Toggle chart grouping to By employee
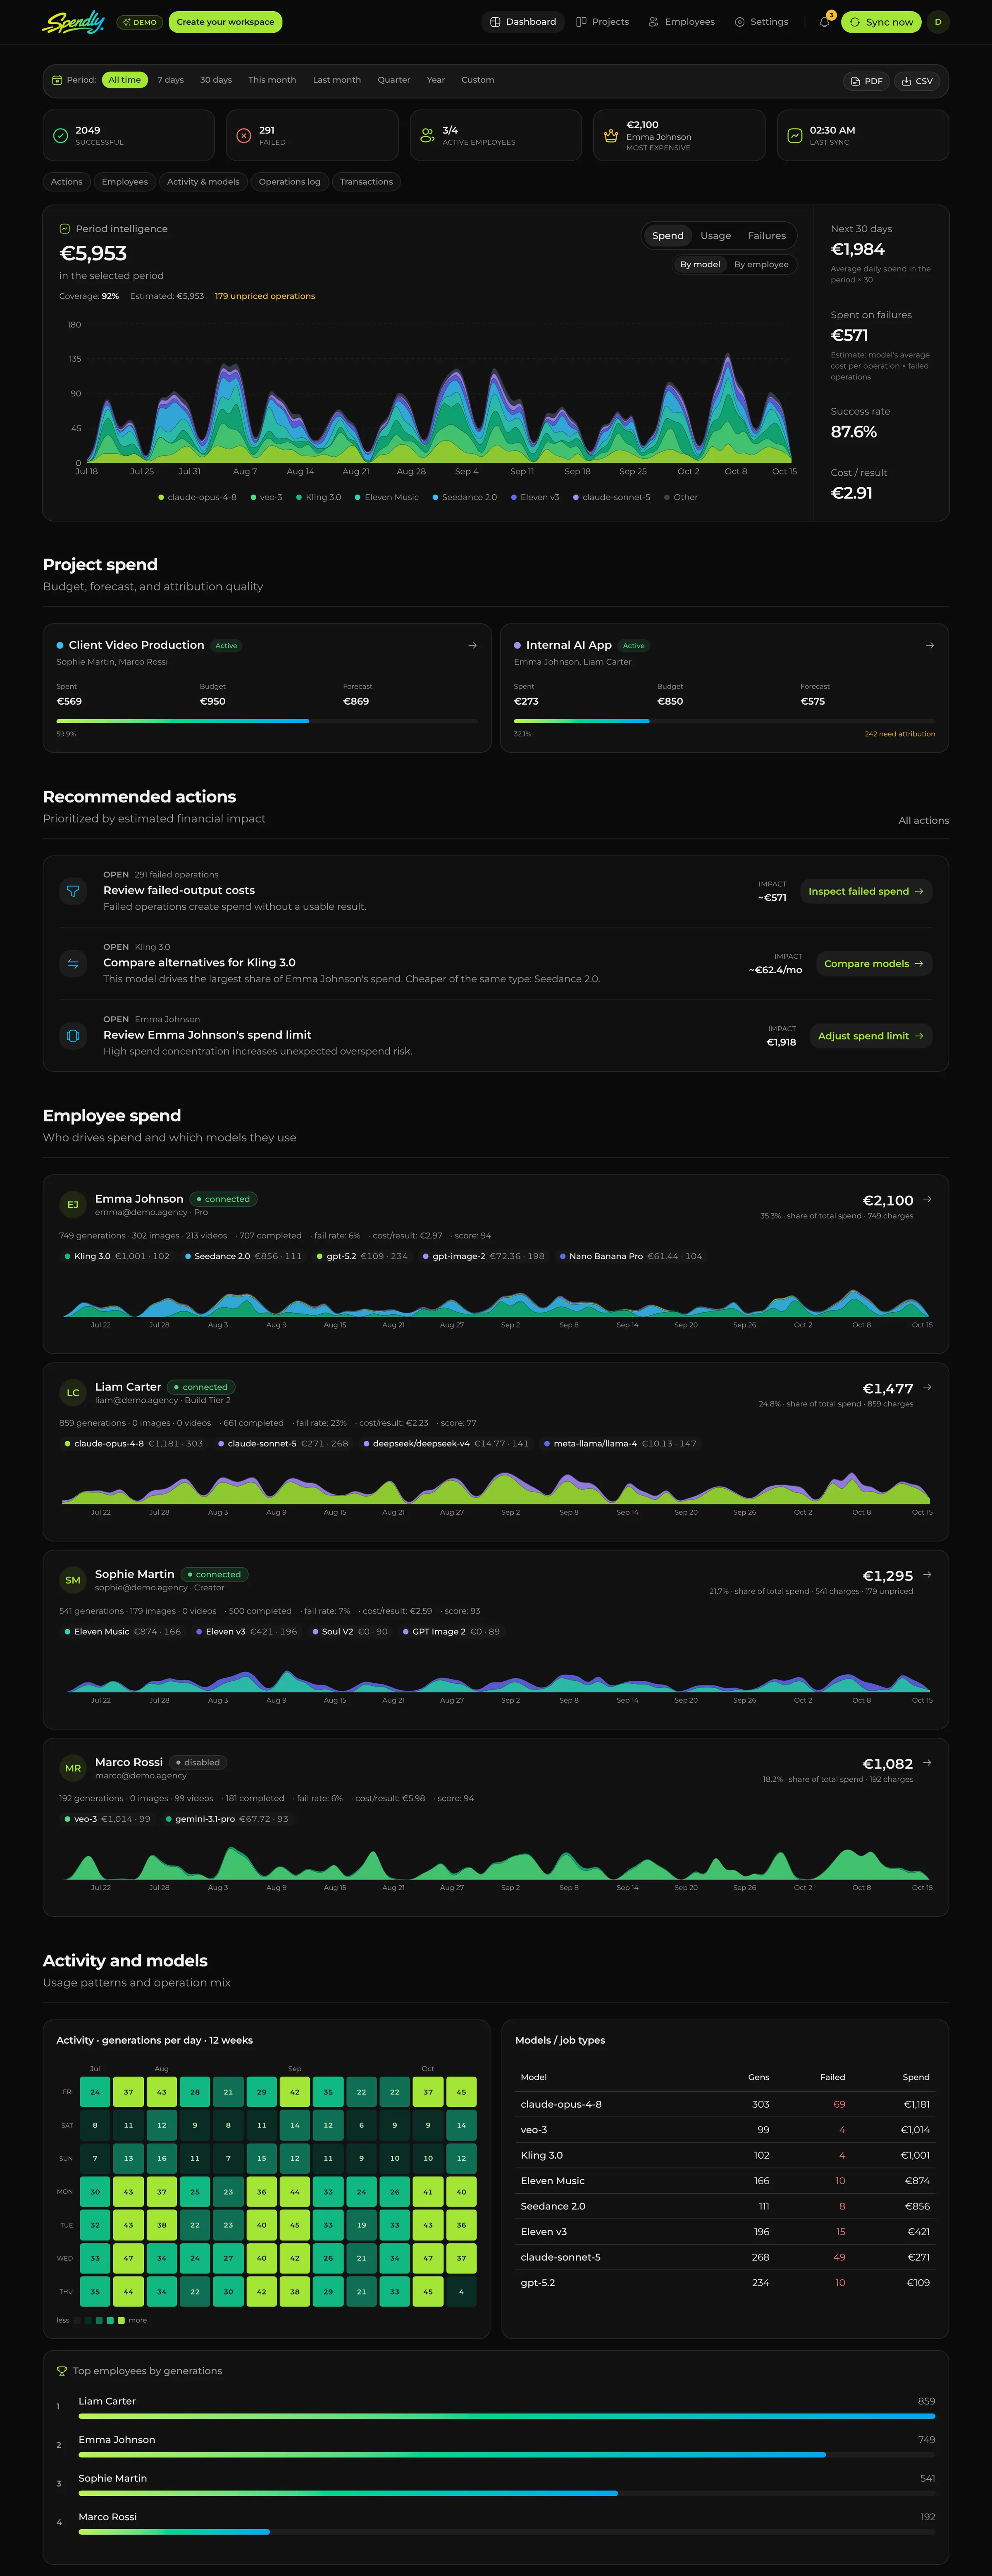Screen dimensions: 992x2576 761,264
